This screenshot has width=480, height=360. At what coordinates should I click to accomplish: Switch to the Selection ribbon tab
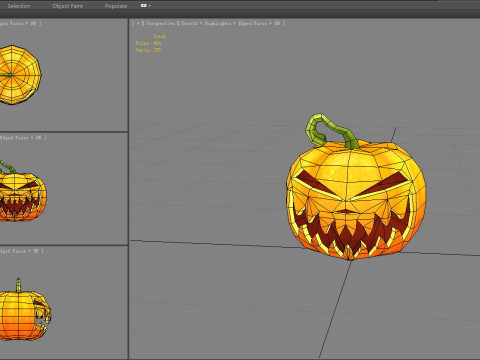pyautogui.click(x=19, y=6)
